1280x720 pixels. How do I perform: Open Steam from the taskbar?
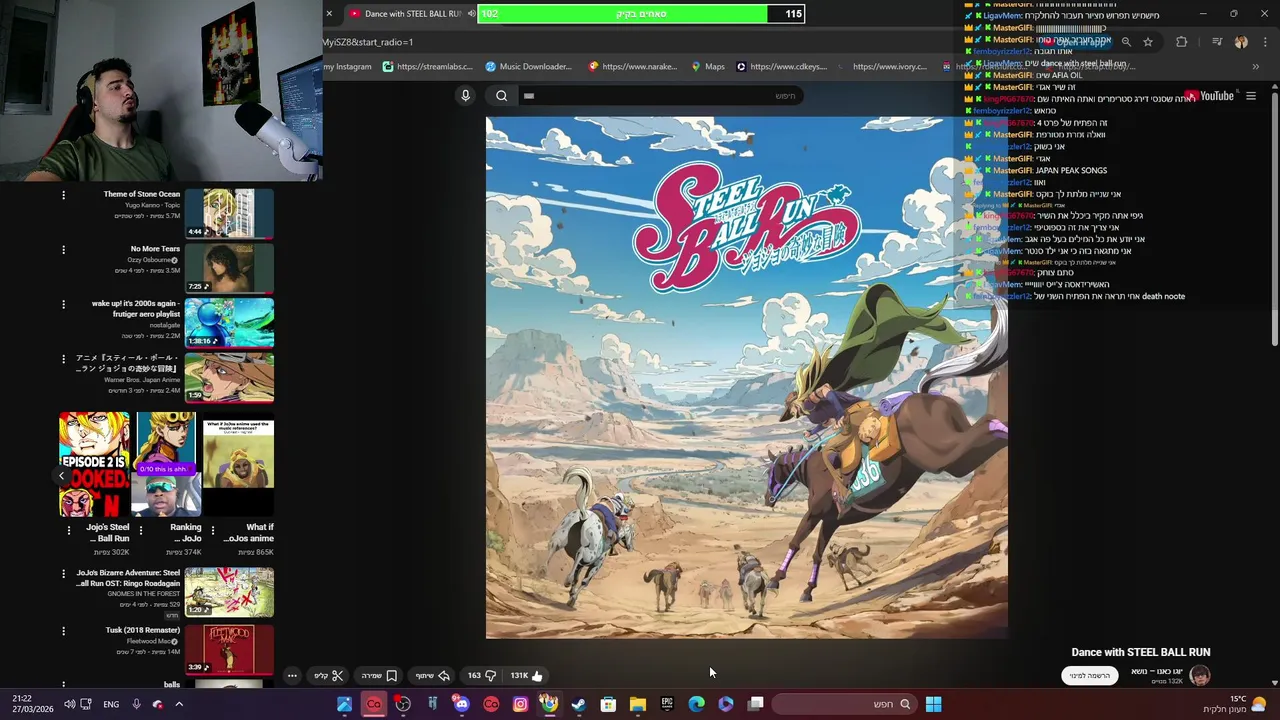(578, 704)
